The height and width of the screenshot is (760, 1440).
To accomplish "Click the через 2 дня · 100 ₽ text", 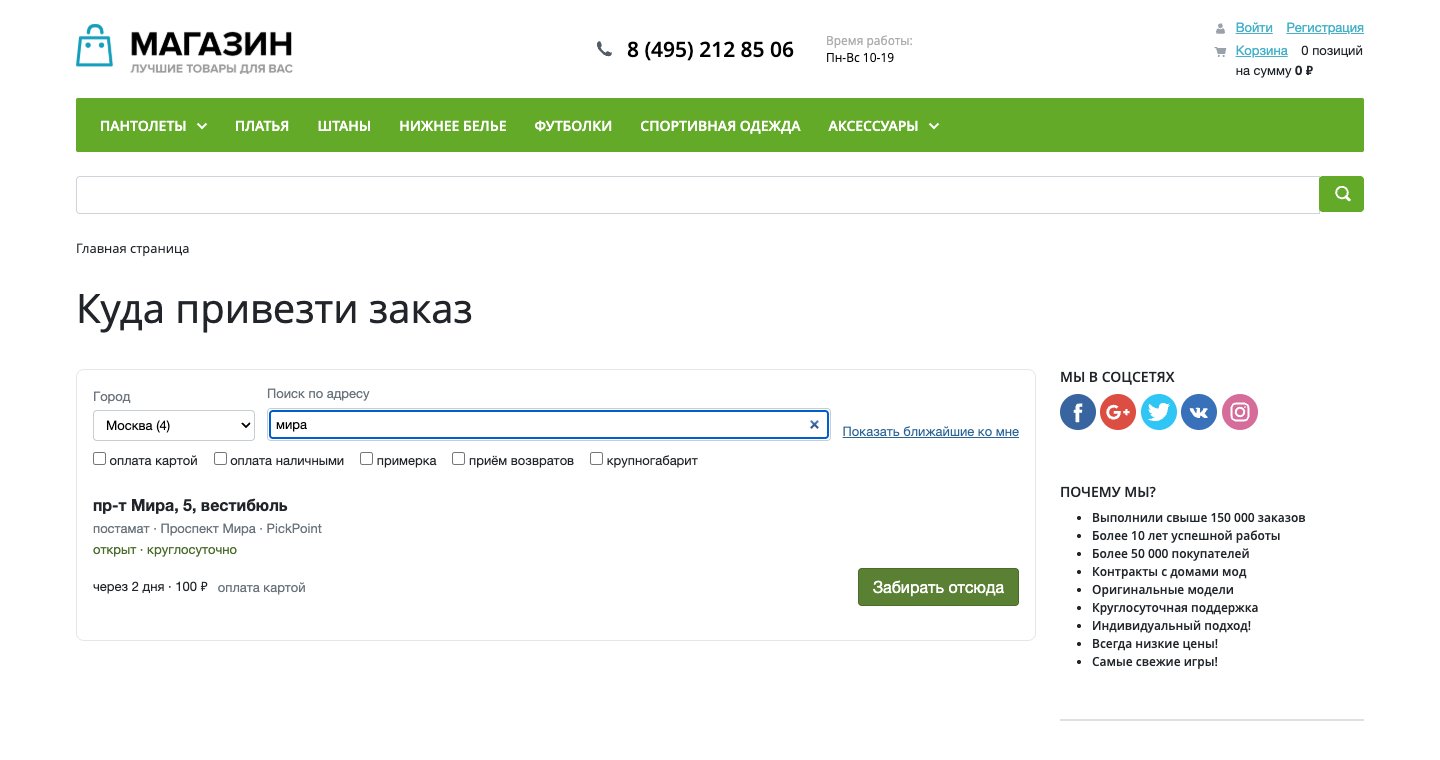I will tap(150, 587).
